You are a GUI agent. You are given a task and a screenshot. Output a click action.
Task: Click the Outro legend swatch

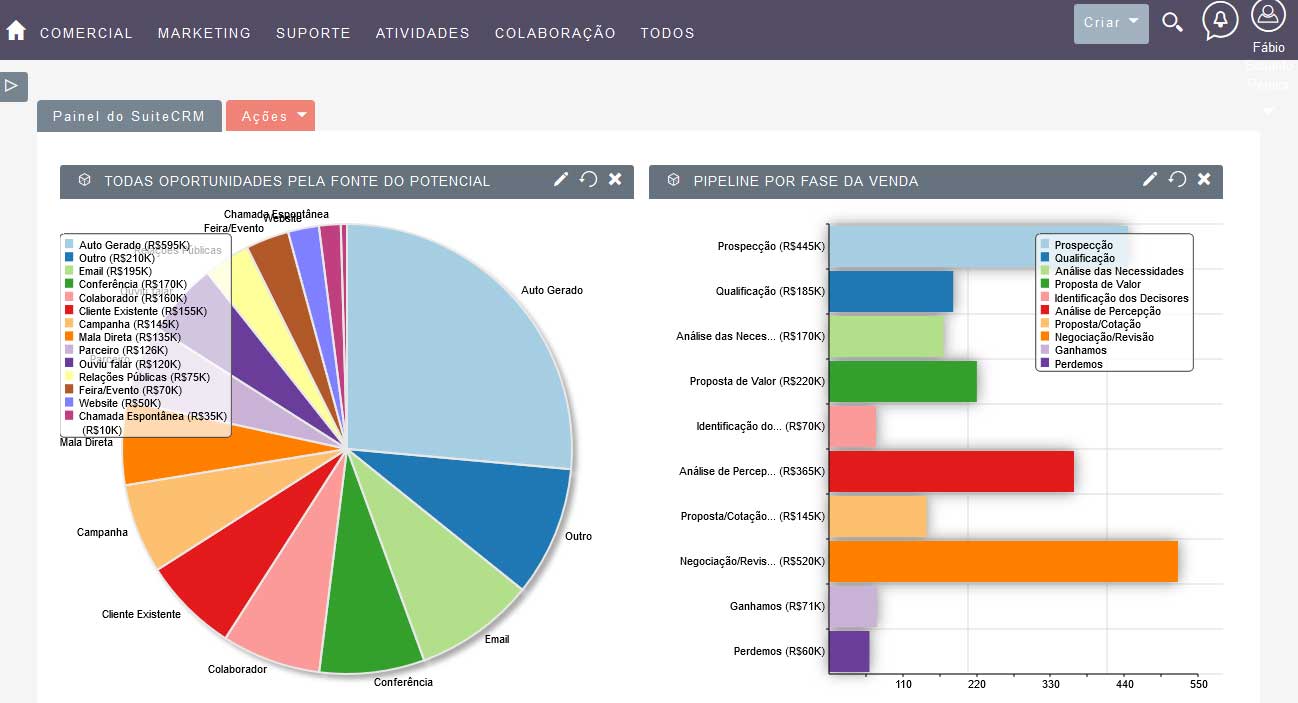coord(69,258)
